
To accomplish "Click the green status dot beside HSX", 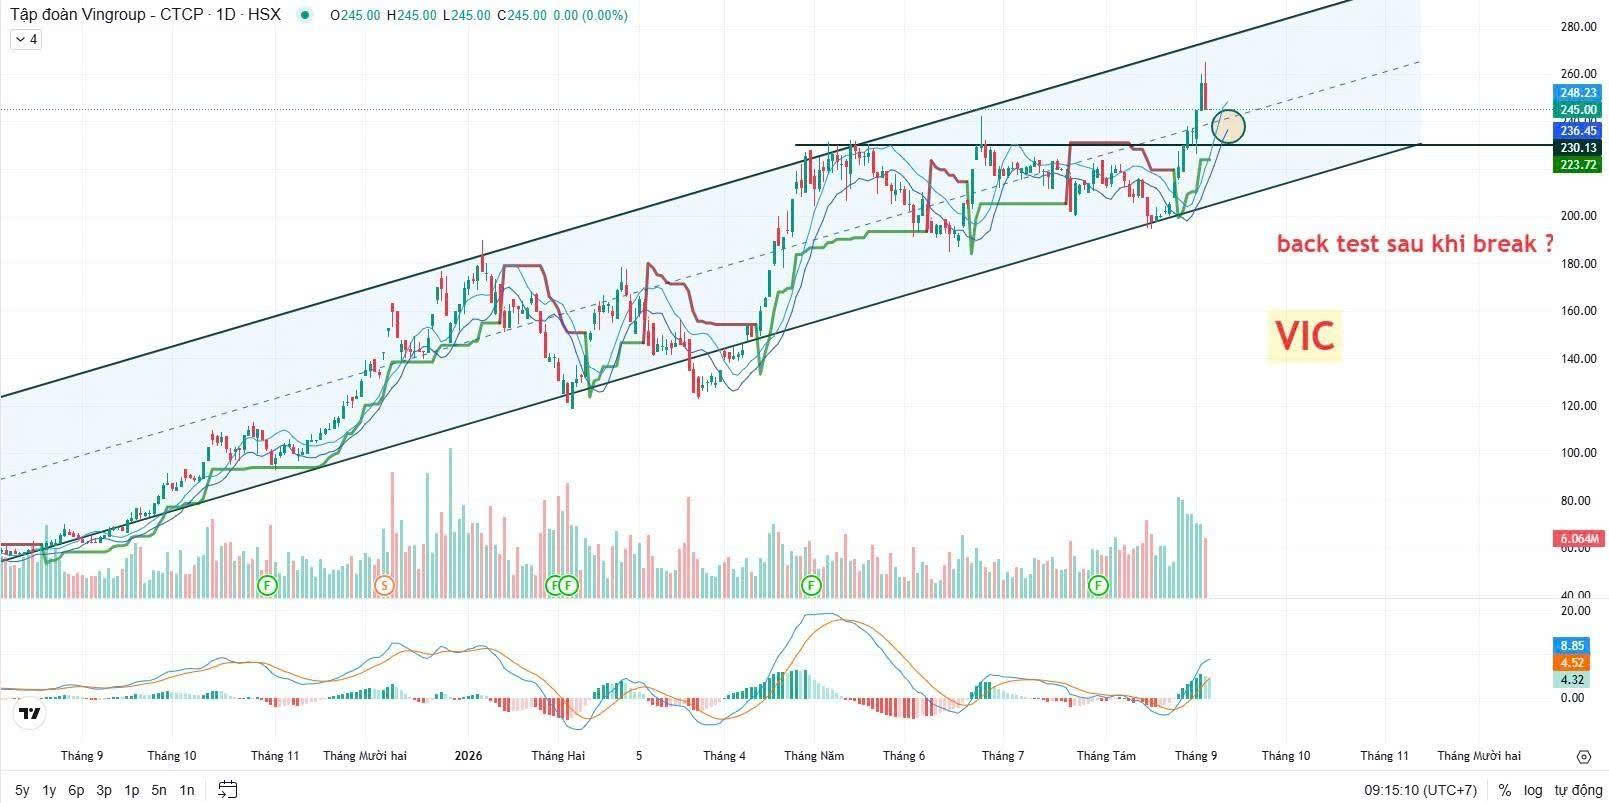I will (x=304, y=15).
